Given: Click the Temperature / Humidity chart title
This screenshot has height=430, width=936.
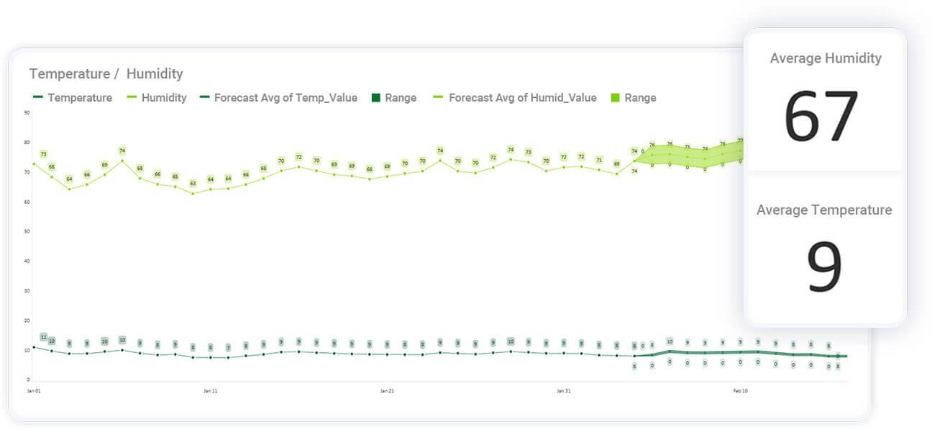Looking at the screenshot, I should [x=106, y=74].
